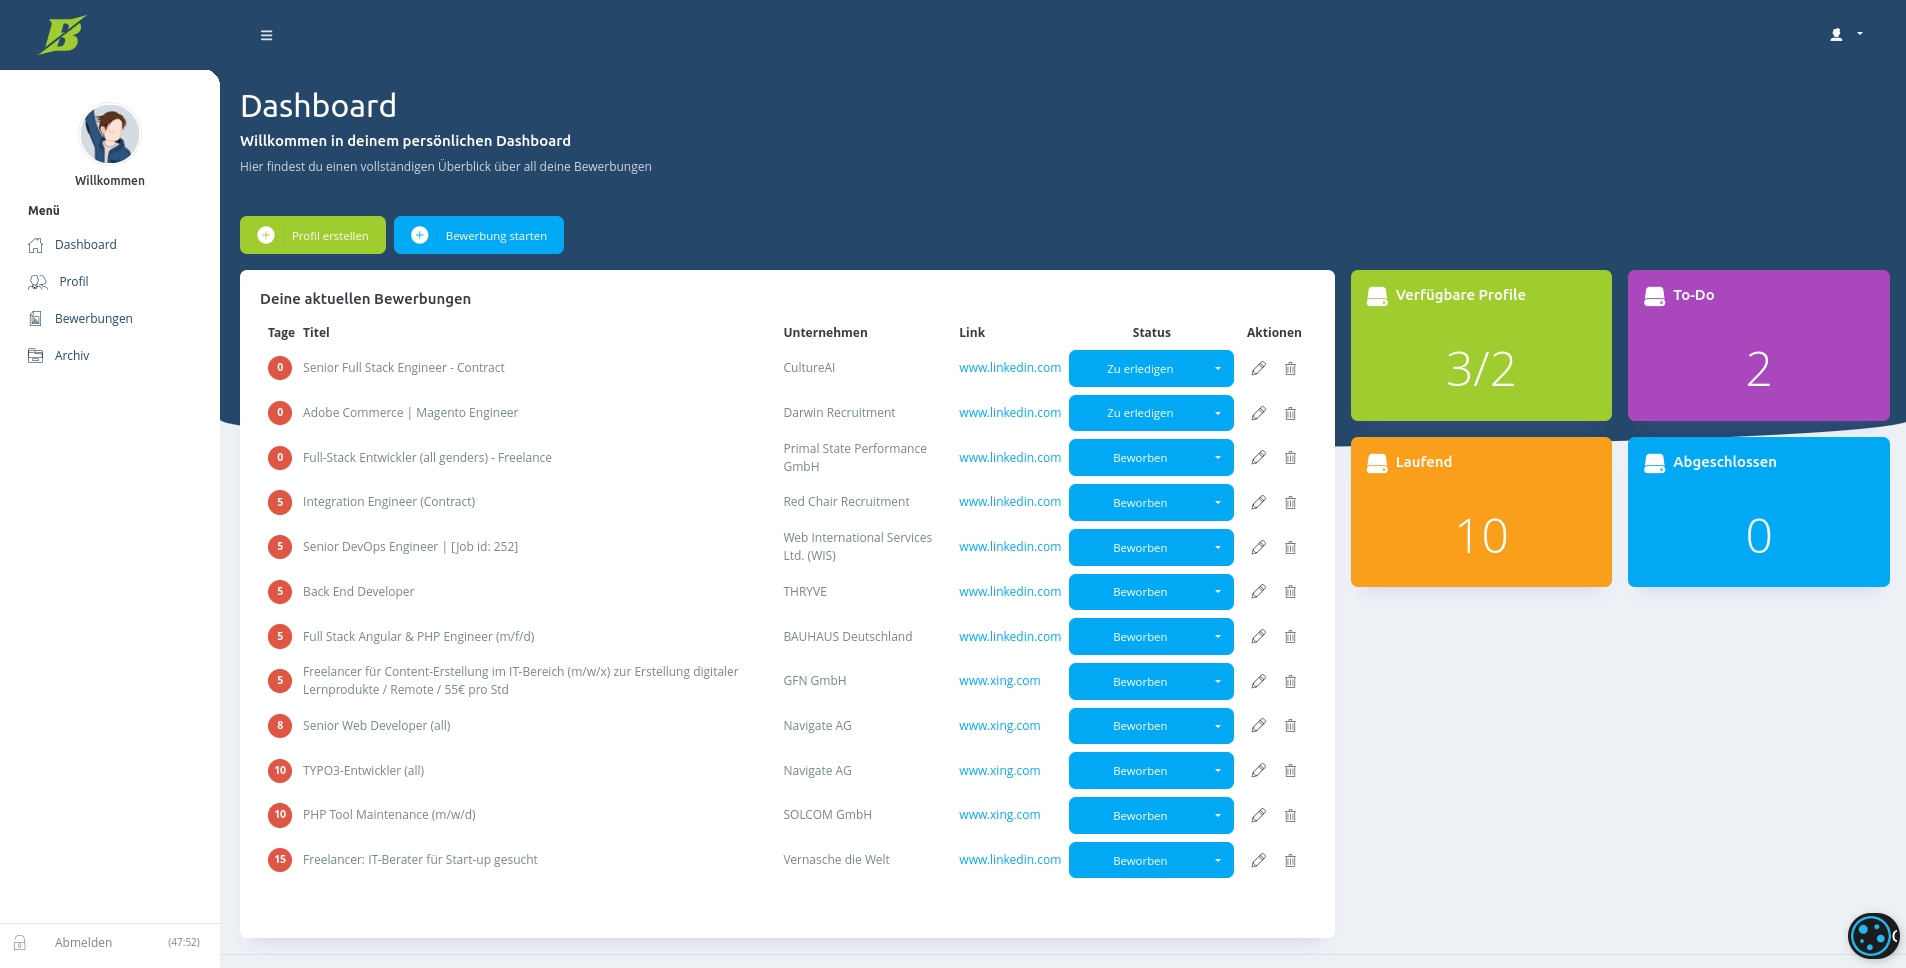Click the Profil erstellen button

(x=312, y=235)
